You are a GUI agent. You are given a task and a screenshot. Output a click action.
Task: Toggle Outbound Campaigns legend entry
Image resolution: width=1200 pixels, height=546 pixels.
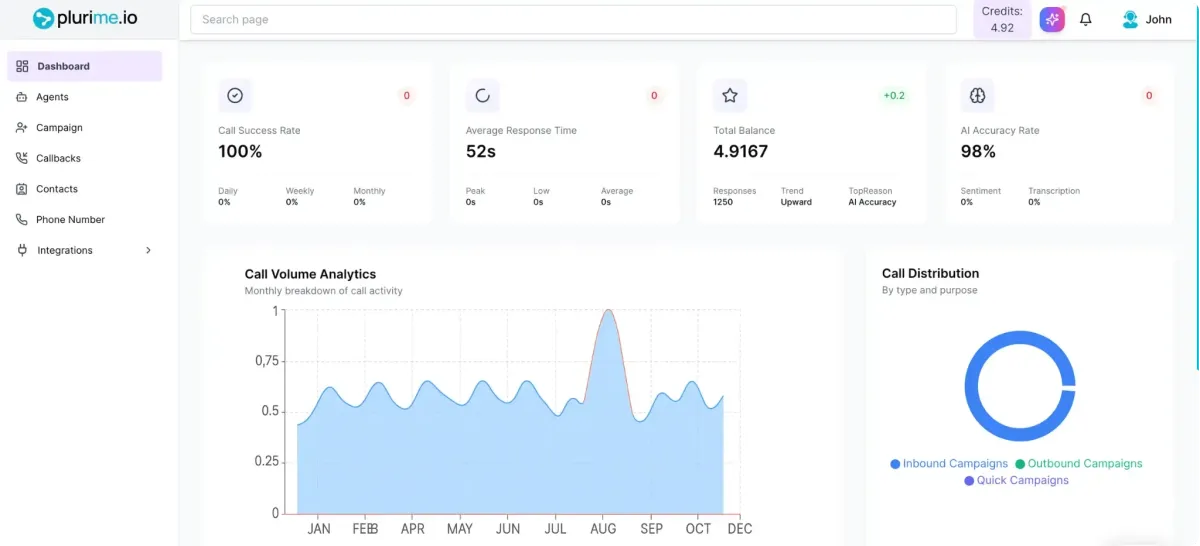coord(1078,464)
